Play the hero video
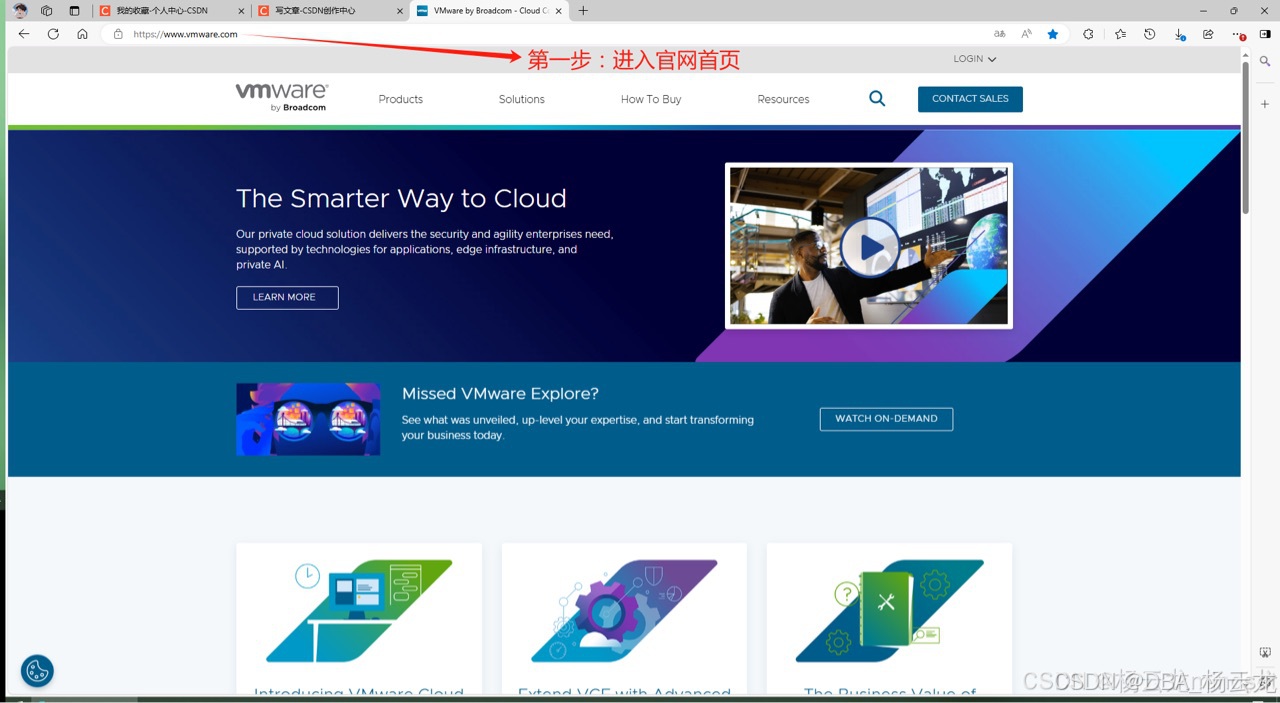Screen dimensions: 1280x703 point(869,247)
